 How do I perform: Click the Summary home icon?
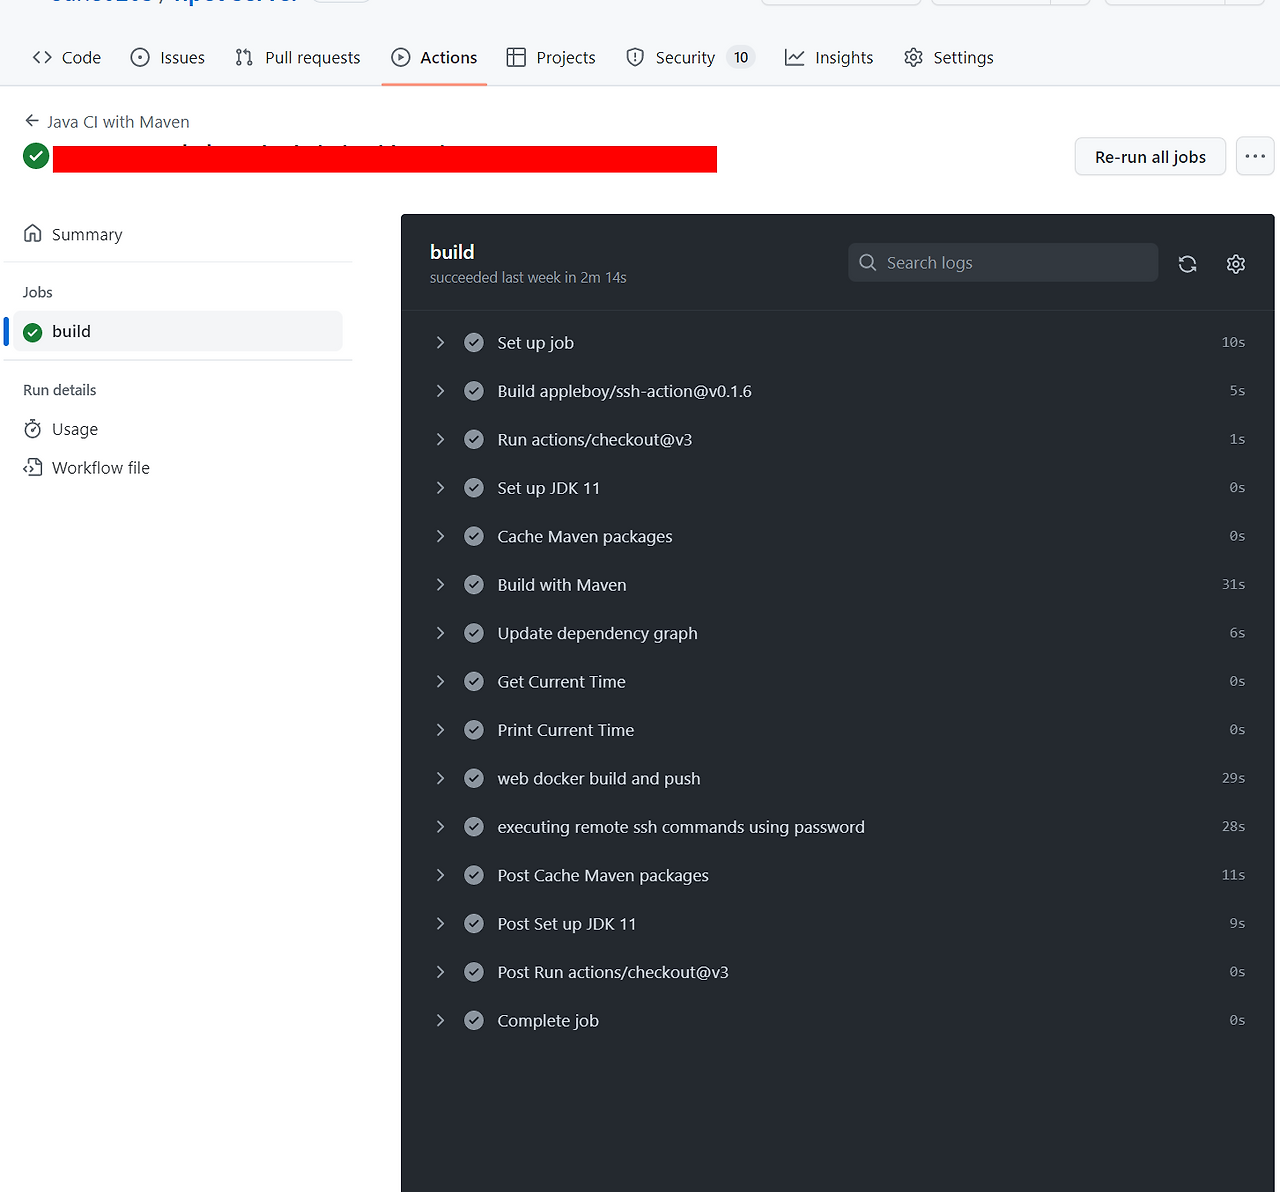pos(32,233)
